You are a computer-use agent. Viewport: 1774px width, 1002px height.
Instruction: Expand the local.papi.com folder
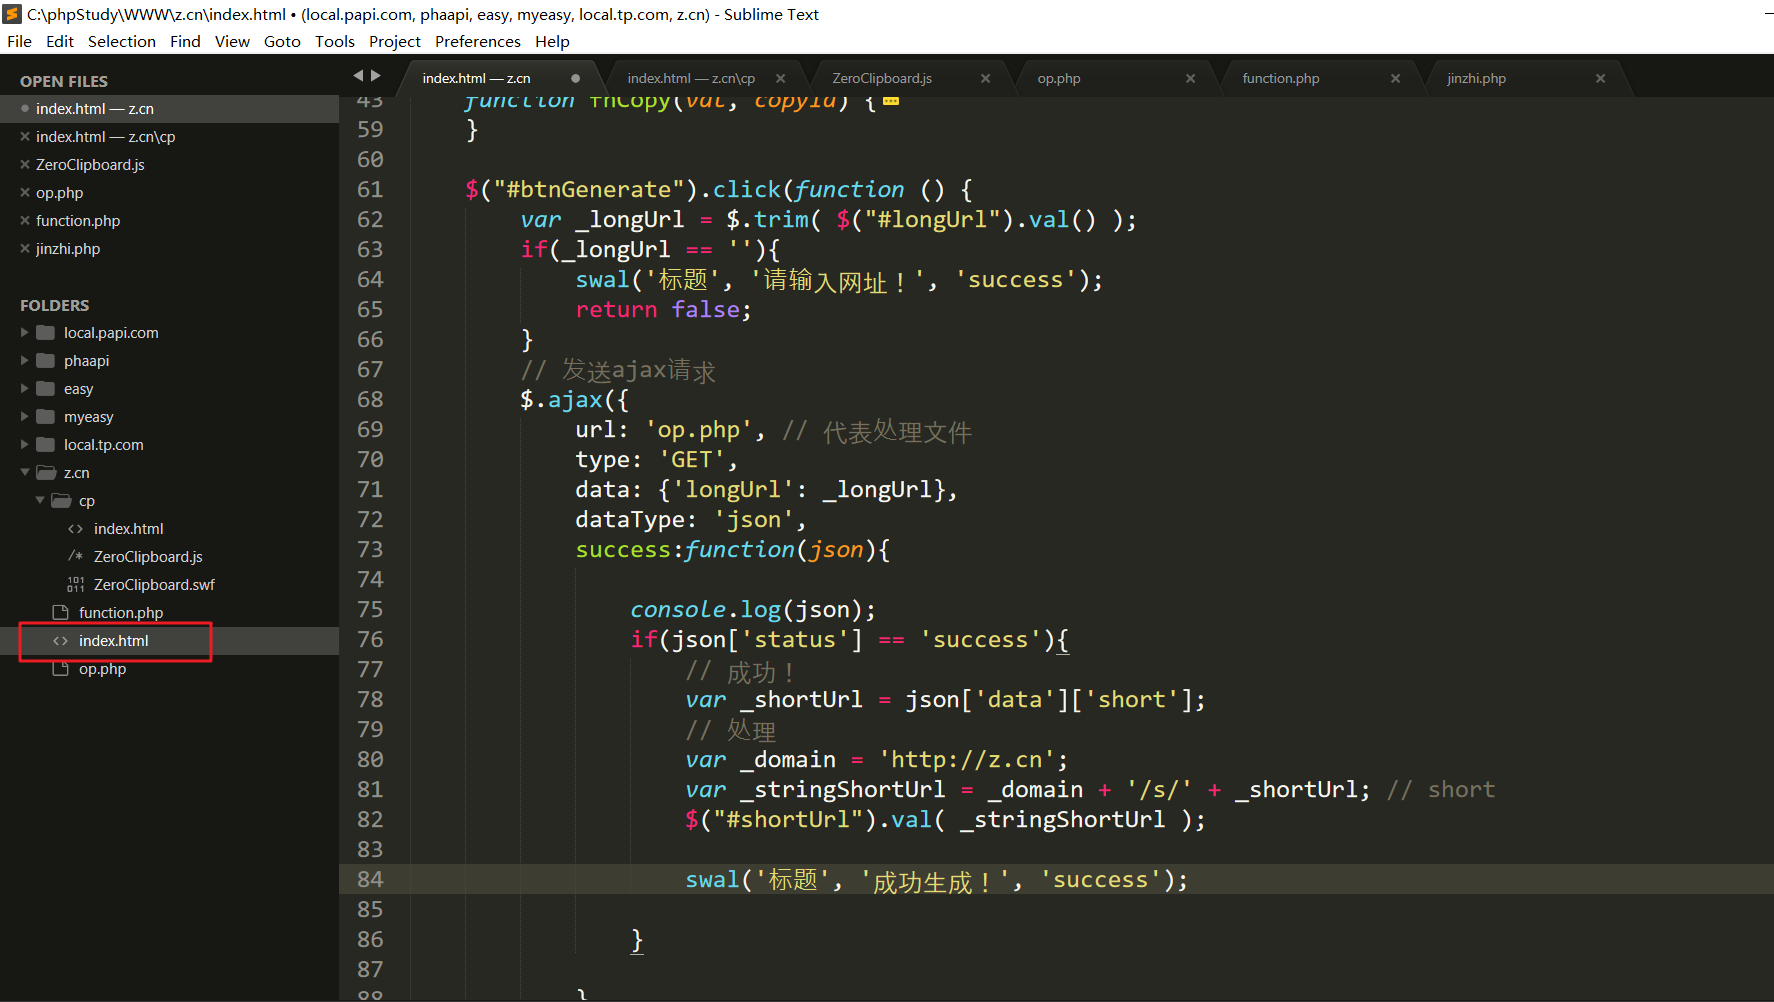(x=25, y=333)
